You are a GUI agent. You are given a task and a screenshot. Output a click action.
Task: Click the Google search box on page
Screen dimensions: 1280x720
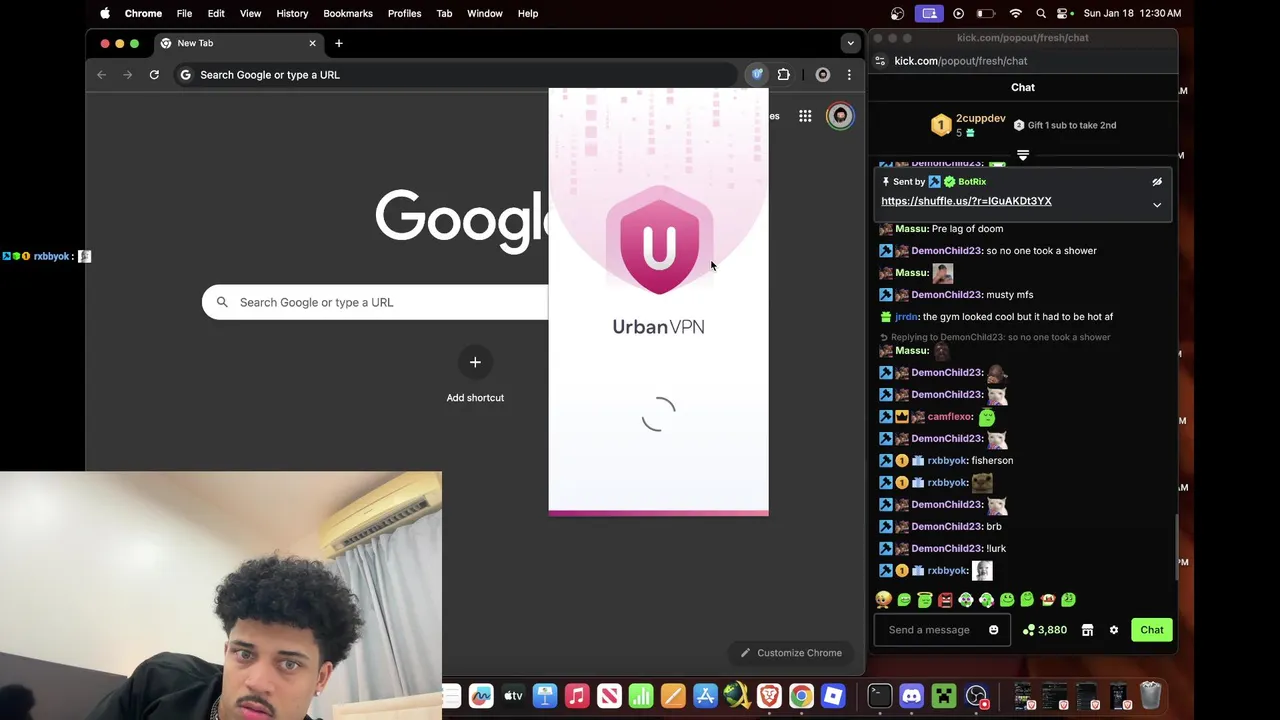tap(376, 302)
